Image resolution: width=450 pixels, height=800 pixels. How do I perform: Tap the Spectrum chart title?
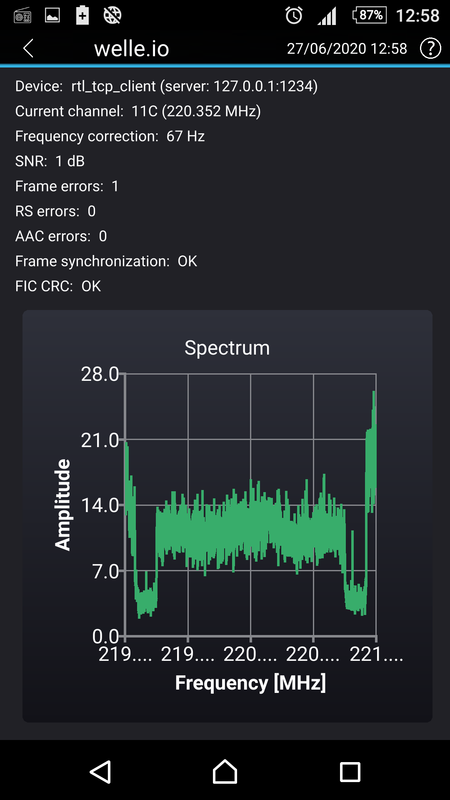click(x=227, y=348)
